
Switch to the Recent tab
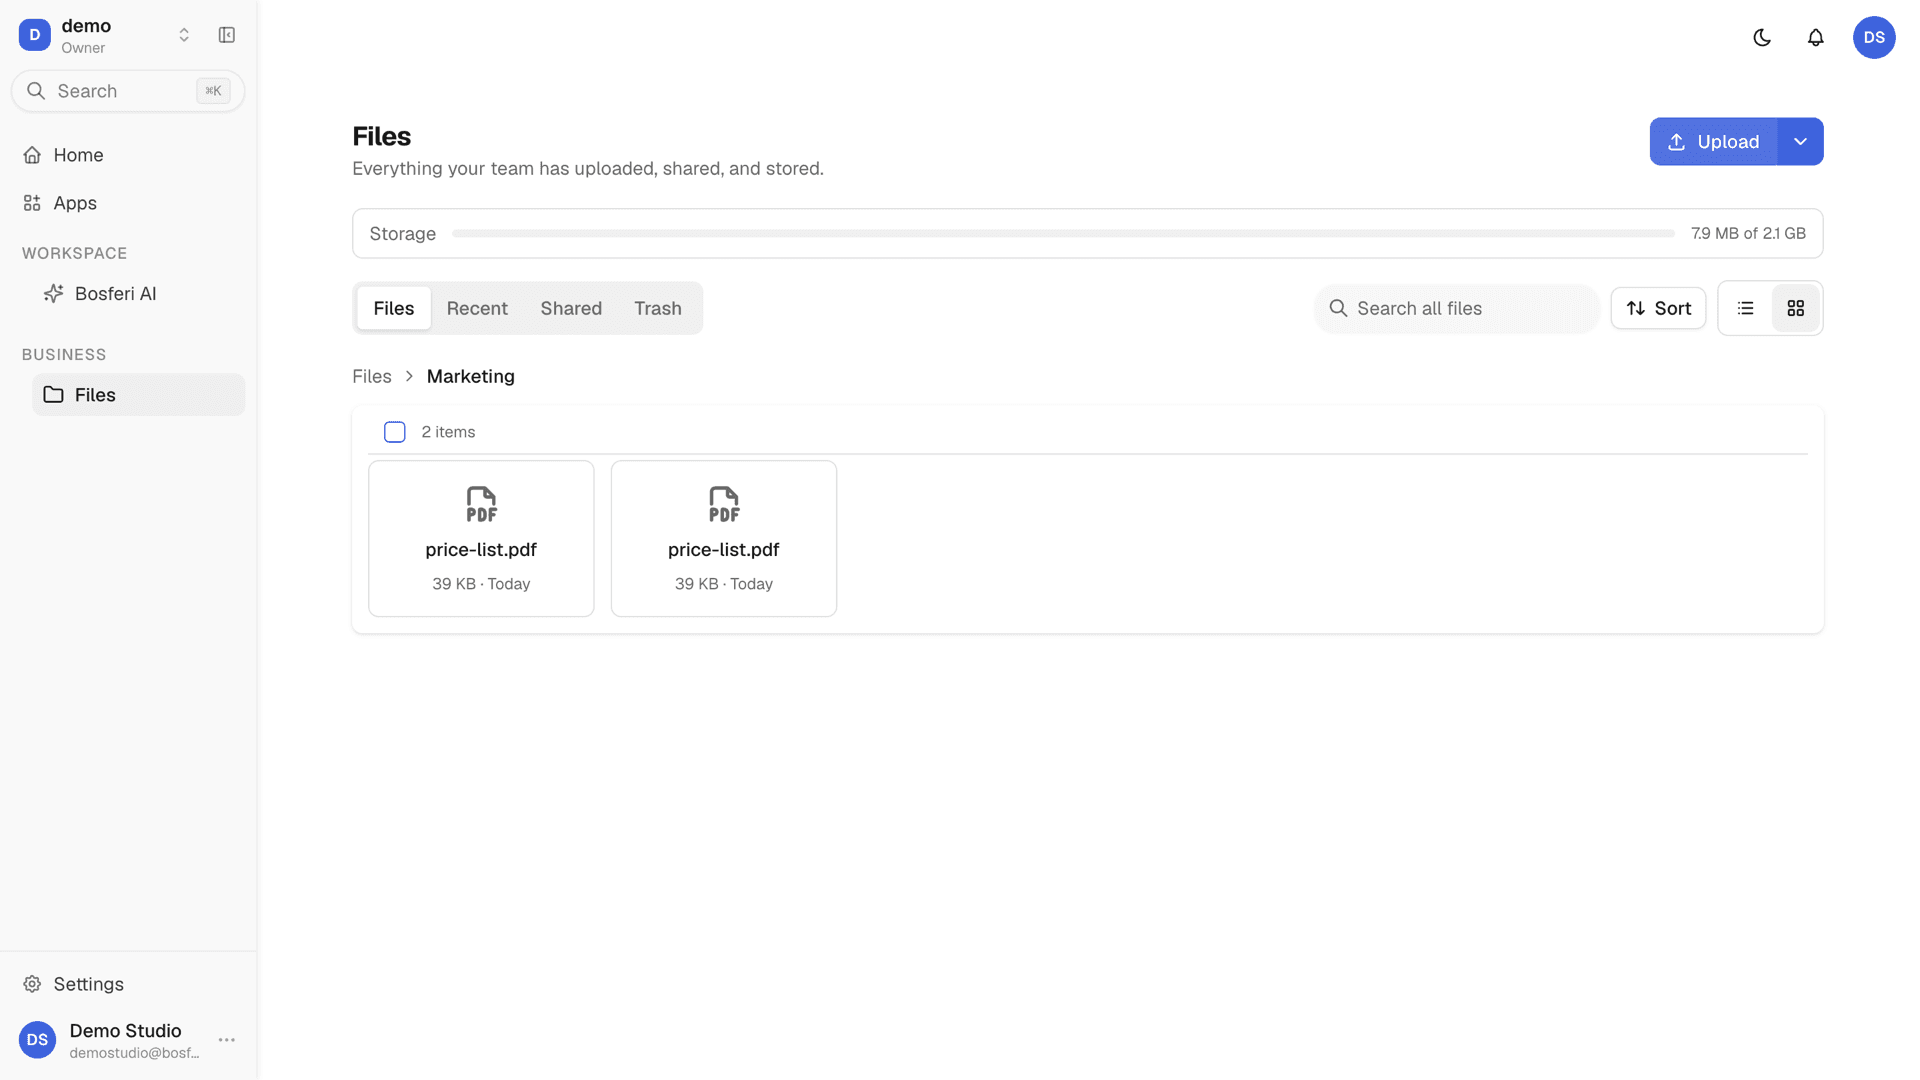pos(477,308)
